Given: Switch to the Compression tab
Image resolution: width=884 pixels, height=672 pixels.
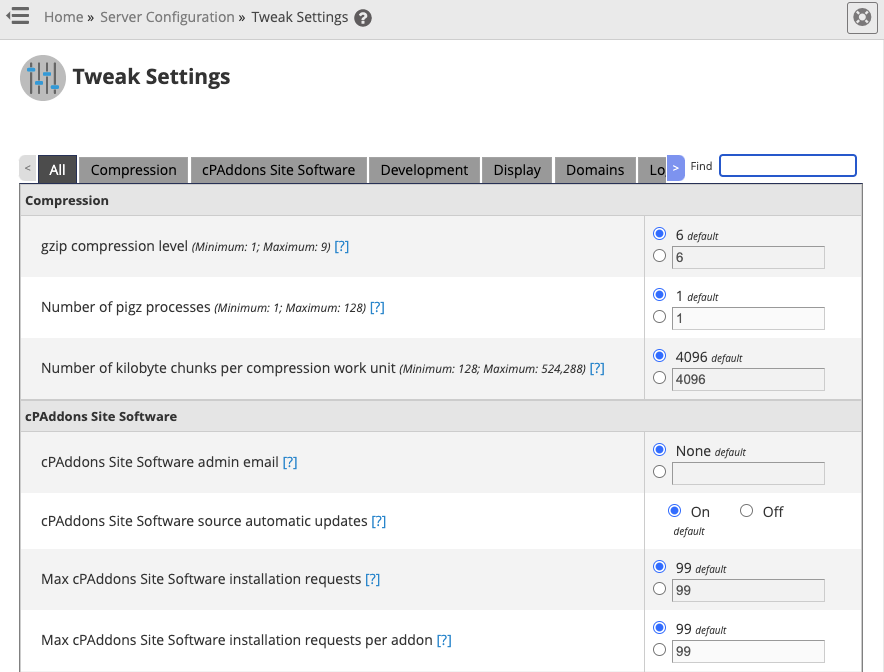Looking at the screenshot, I should pos(133,169).
